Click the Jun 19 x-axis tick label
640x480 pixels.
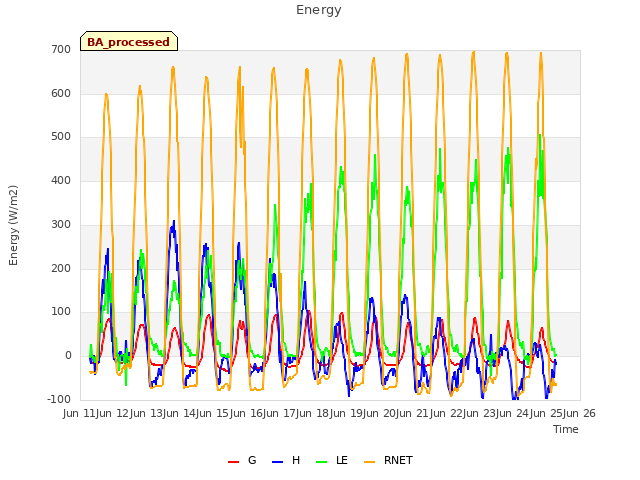pos(345,413)
